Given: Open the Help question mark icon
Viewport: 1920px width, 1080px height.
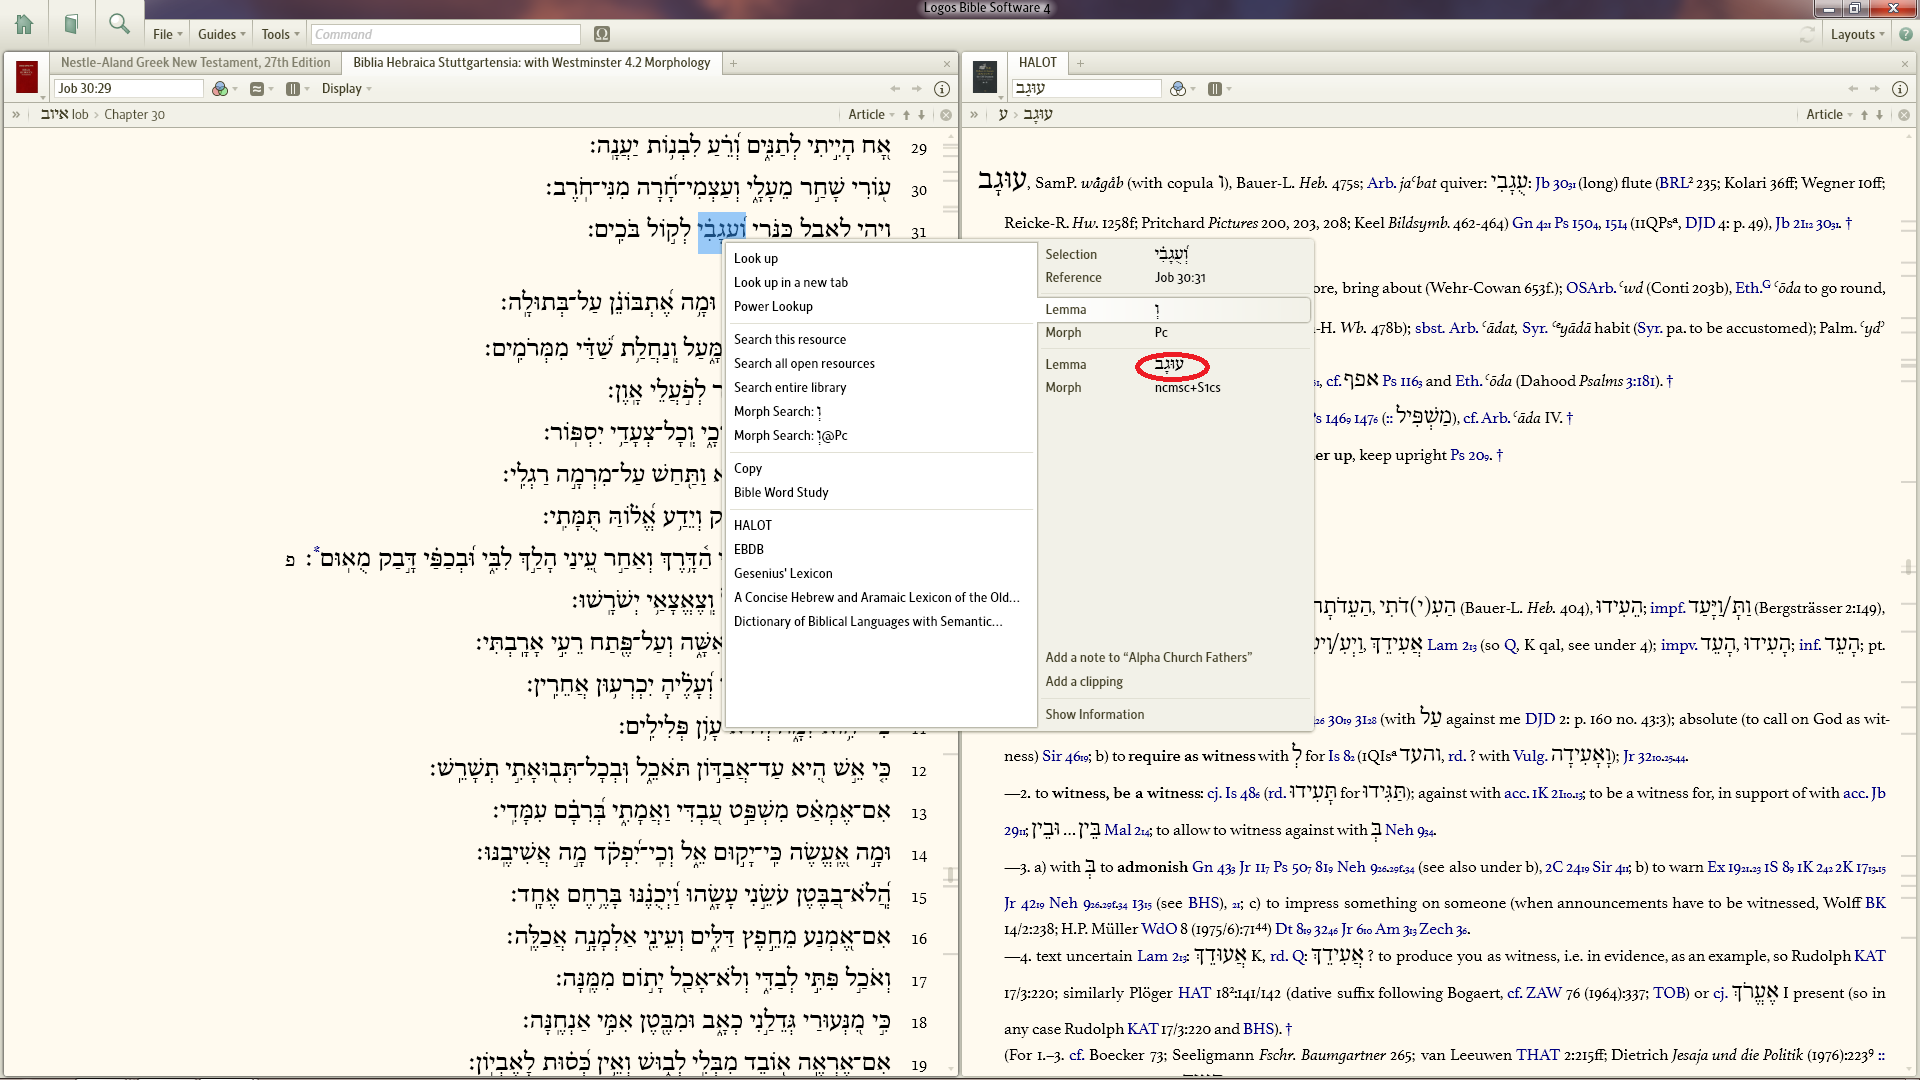Looking at the screenshot, I should coord(1906,34).
